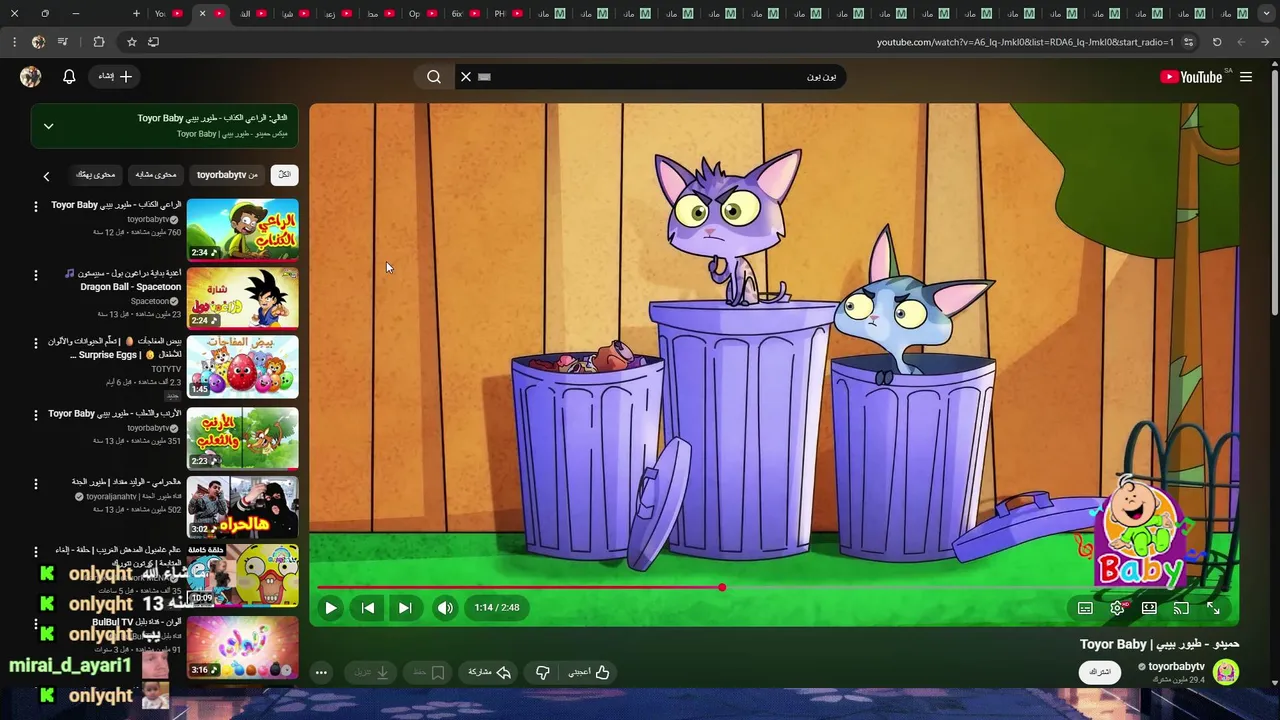Viewport: 1280px width, 720px height.
Task: Open Chrome profile avatar
Action: [38, 42]
